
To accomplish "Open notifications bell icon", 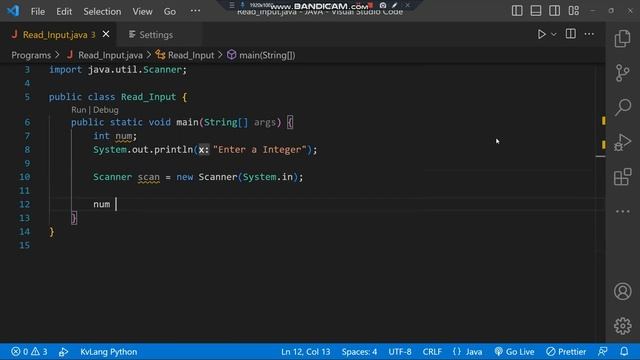I will [x=624, y=351].
